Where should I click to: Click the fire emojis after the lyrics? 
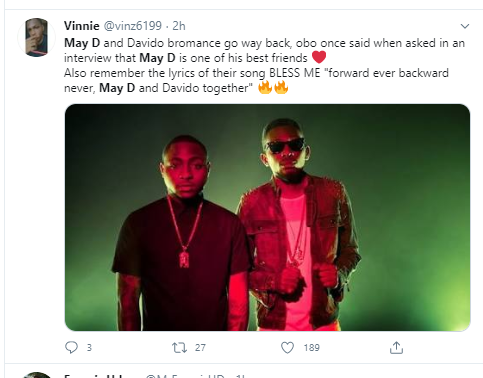[273, 88]
